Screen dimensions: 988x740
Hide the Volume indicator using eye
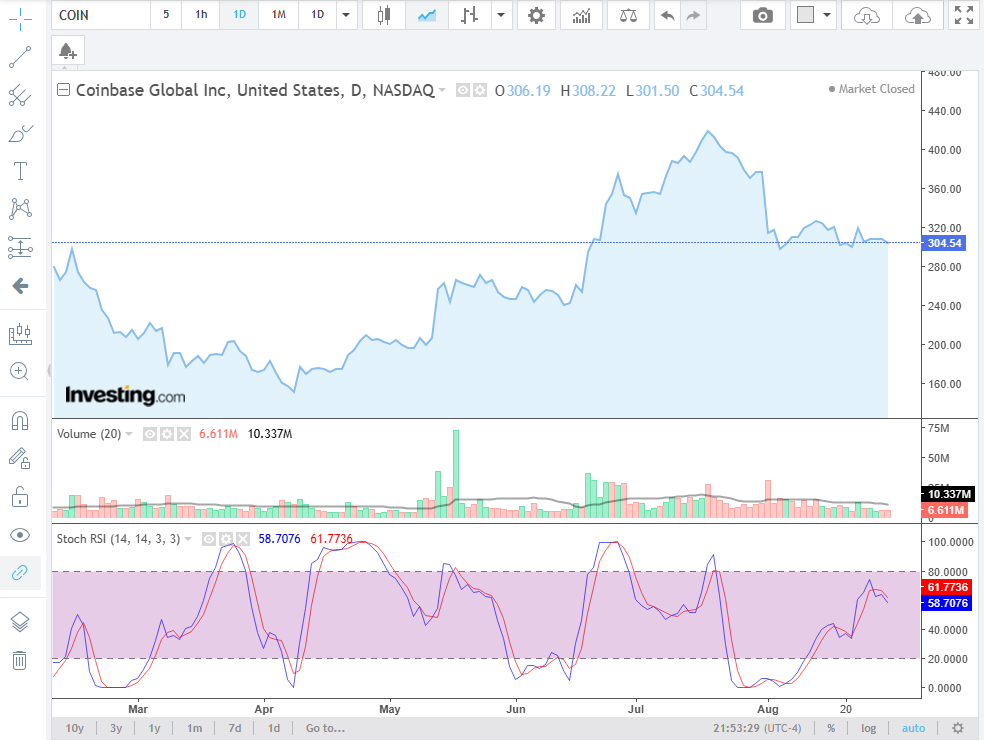(x=150, y=434)
